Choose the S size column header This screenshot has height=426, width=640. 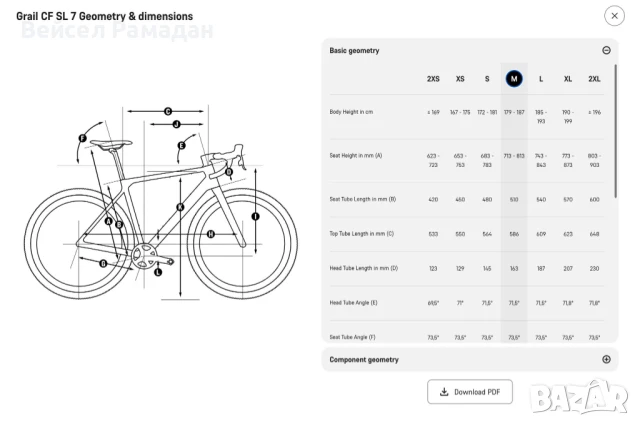click(x=487, y=78)
